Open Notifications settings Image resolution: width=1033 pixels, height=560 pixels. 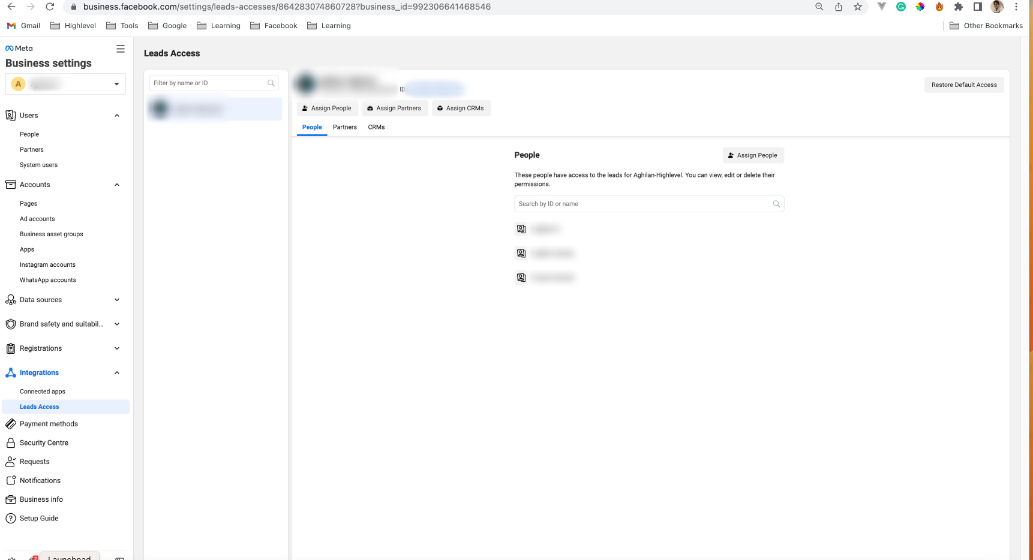pyautogui.click(x=40, y=481)
